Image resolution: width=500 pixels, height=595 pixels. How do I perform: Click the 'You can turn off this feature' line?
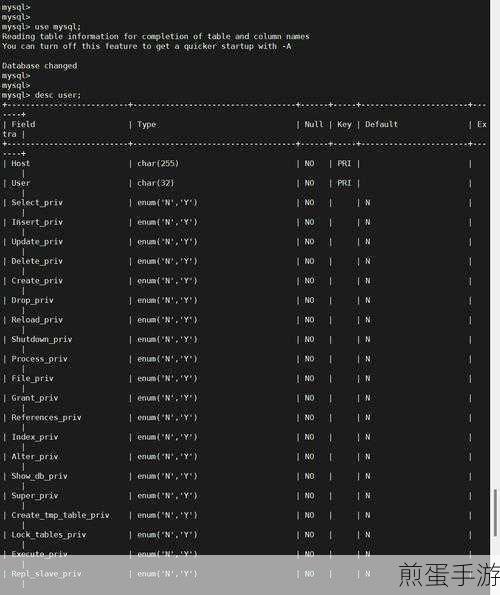[x=146, y=46]
